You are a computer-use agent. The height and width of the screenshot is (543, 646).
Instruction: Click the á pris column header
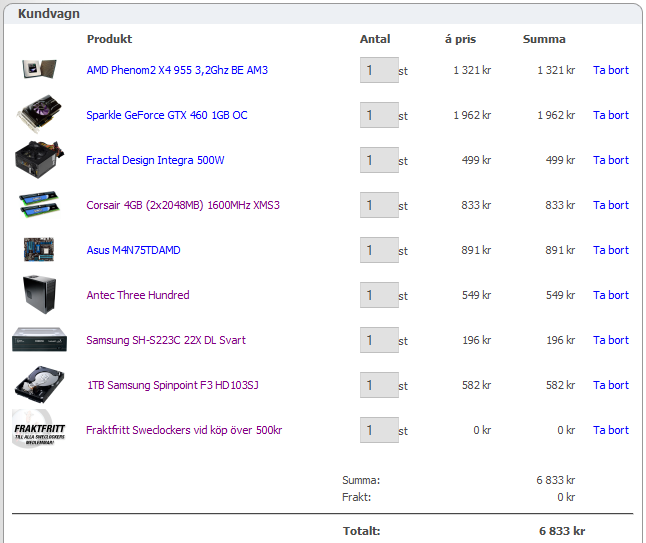click(x=460, y=39)
